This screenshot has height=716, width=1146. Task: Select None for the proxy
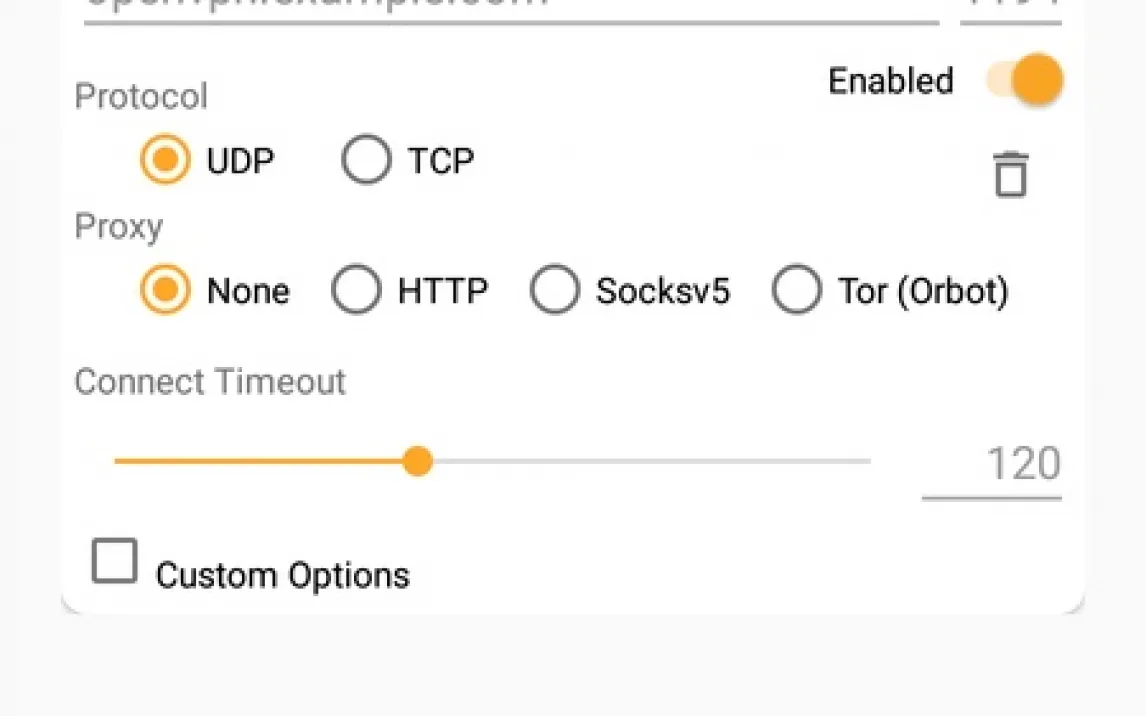click(x=165, y=291)
